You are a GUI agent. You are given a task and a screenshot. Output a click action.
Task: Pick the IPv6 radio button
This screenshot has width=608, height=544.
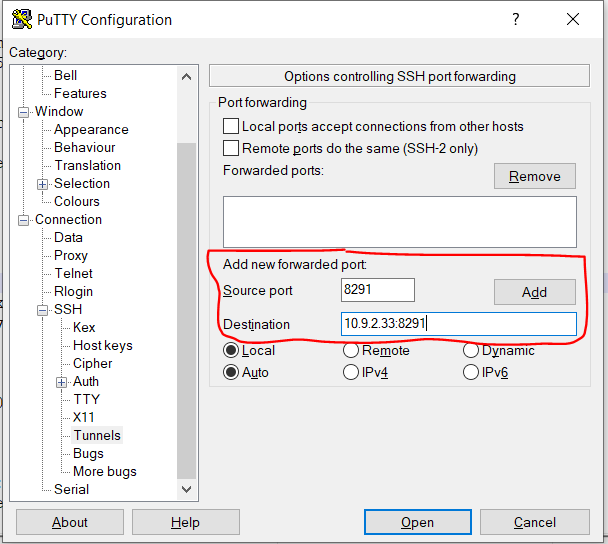[x=470, y=373]
